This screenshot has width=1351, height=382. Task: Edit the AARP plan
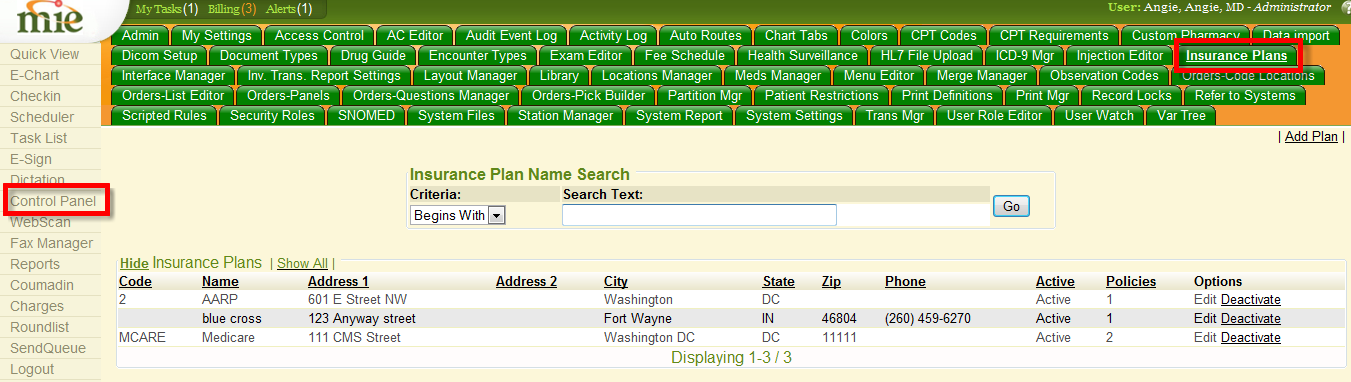[1205, 300]
